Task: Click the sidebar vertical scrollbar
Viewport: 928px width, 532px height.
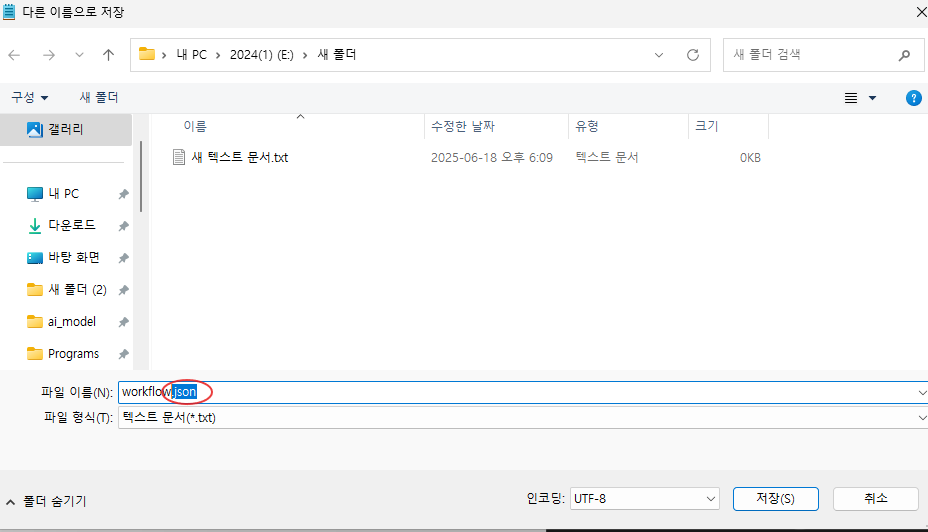Action: 141,176
